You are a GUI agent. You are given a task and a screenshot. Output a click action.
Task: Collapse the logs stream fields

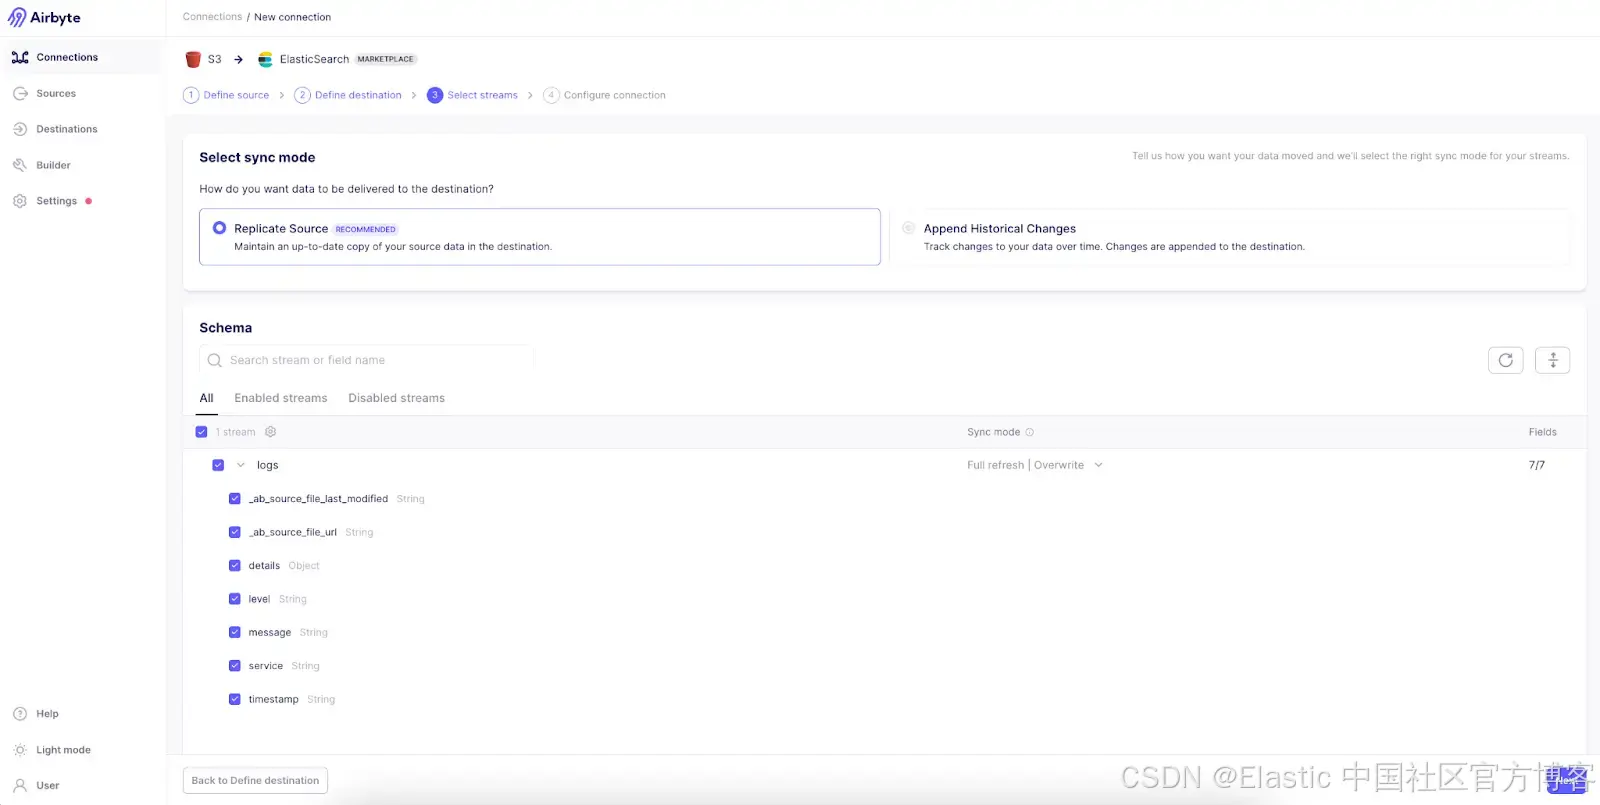tap(240, 465)
